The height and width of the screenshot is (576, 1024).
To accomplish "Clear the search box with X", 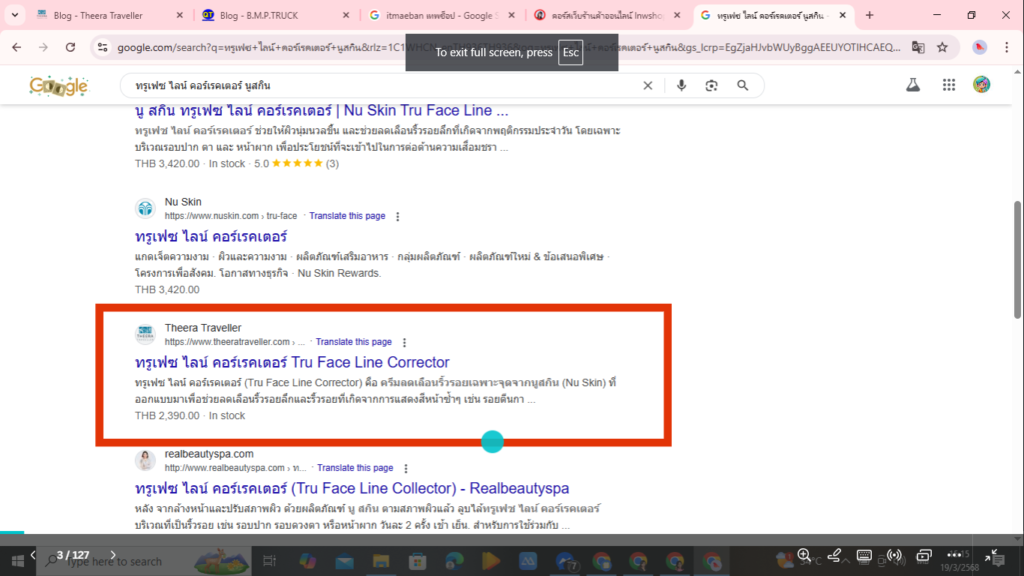I will pyautogui.click(x=648, y=86).
